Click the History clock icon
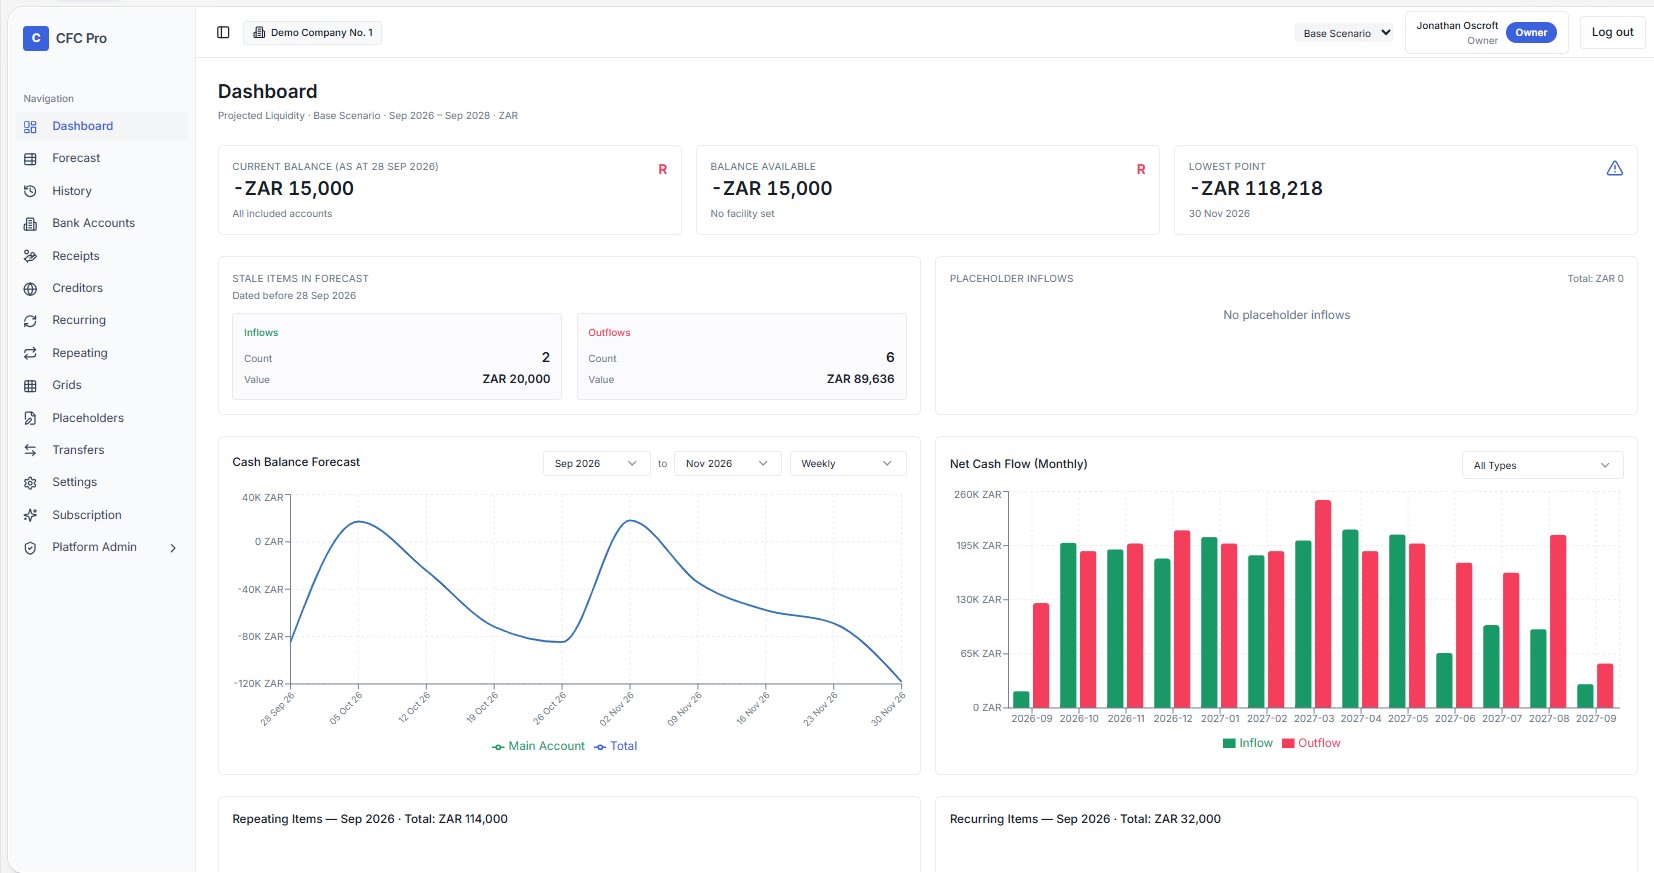 30,191
